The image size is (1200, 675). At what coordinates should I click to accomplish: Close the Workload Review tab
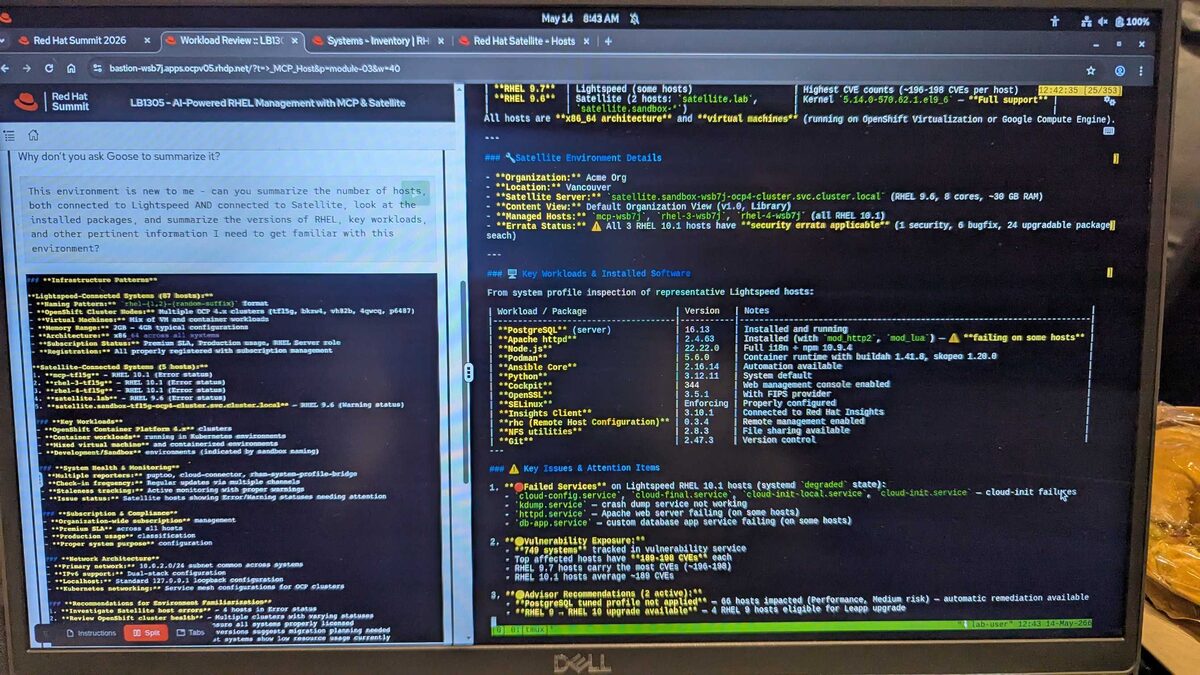[294, 41]
